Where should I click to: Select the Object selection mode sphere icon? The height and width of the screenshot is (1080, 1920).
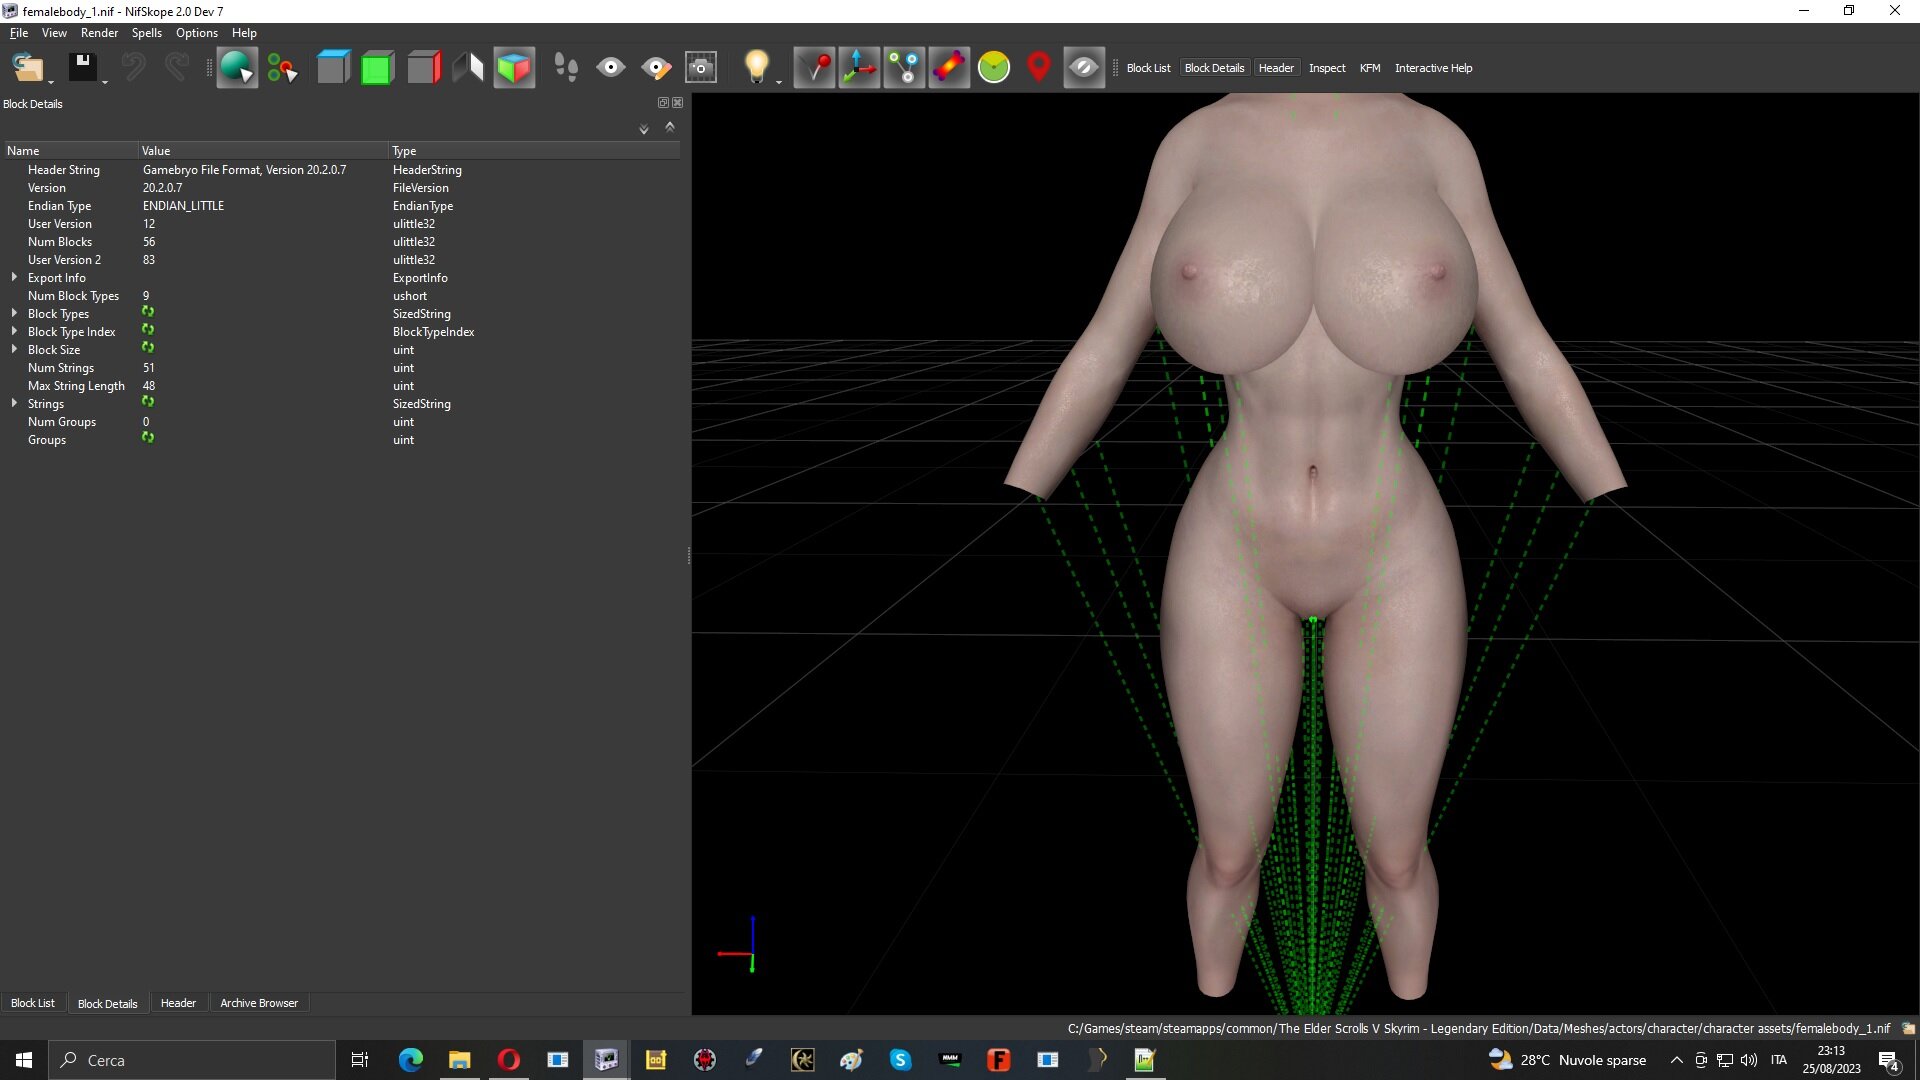pos(237,68)
